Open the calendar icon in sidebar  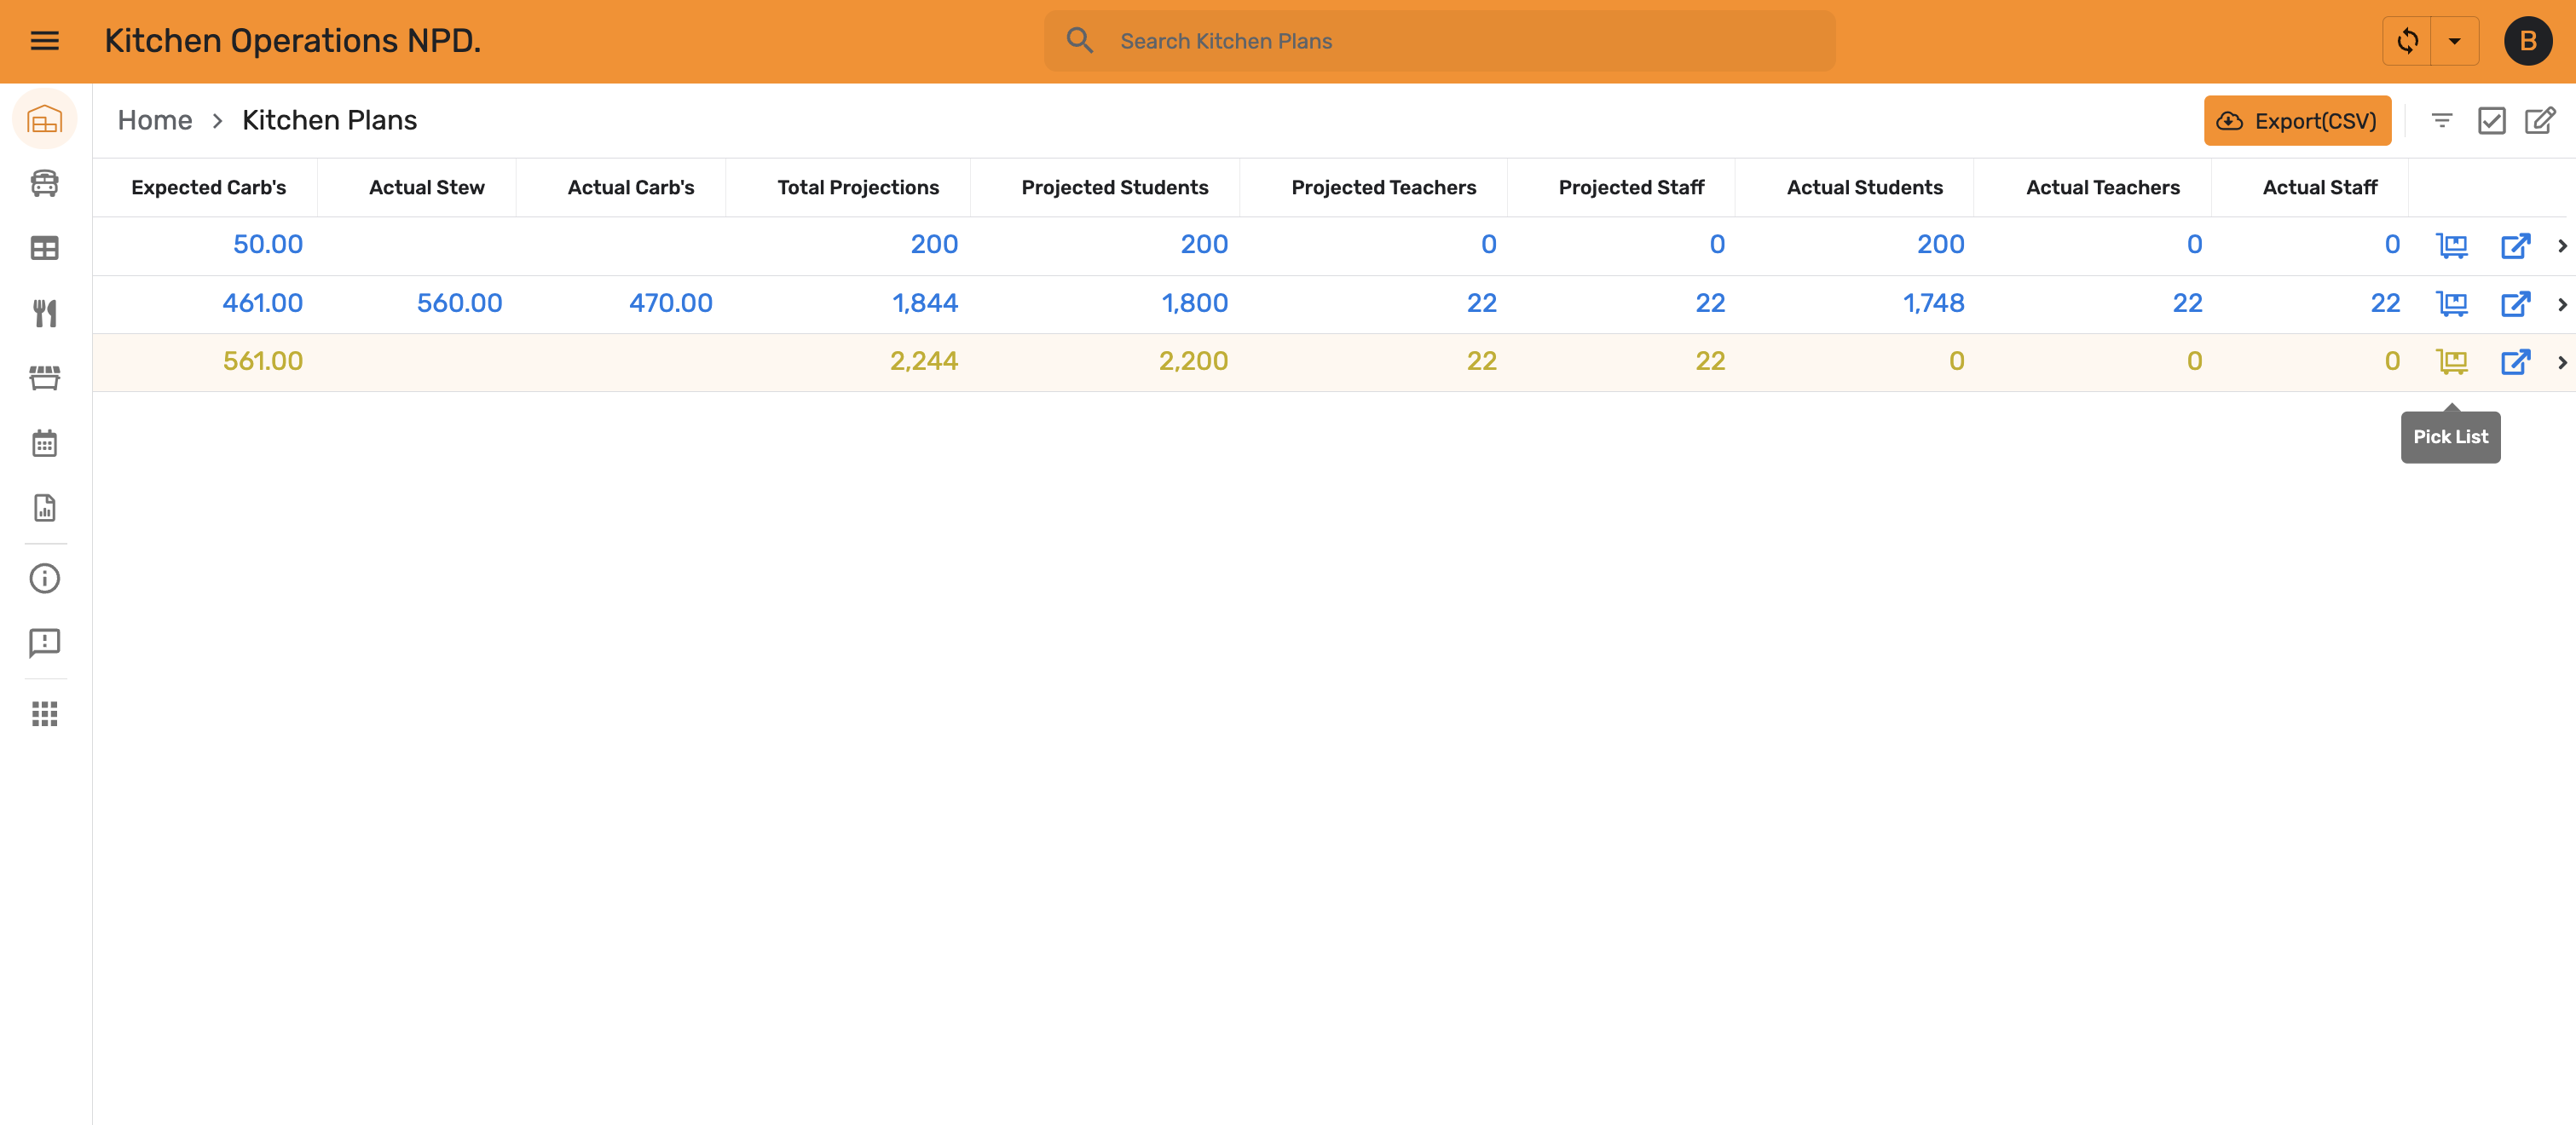click(x=45, y=443)
